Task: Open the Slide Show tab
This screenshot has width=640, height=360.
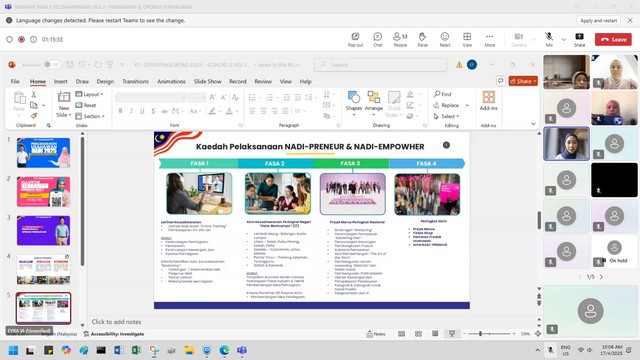Action: (207, 82)
